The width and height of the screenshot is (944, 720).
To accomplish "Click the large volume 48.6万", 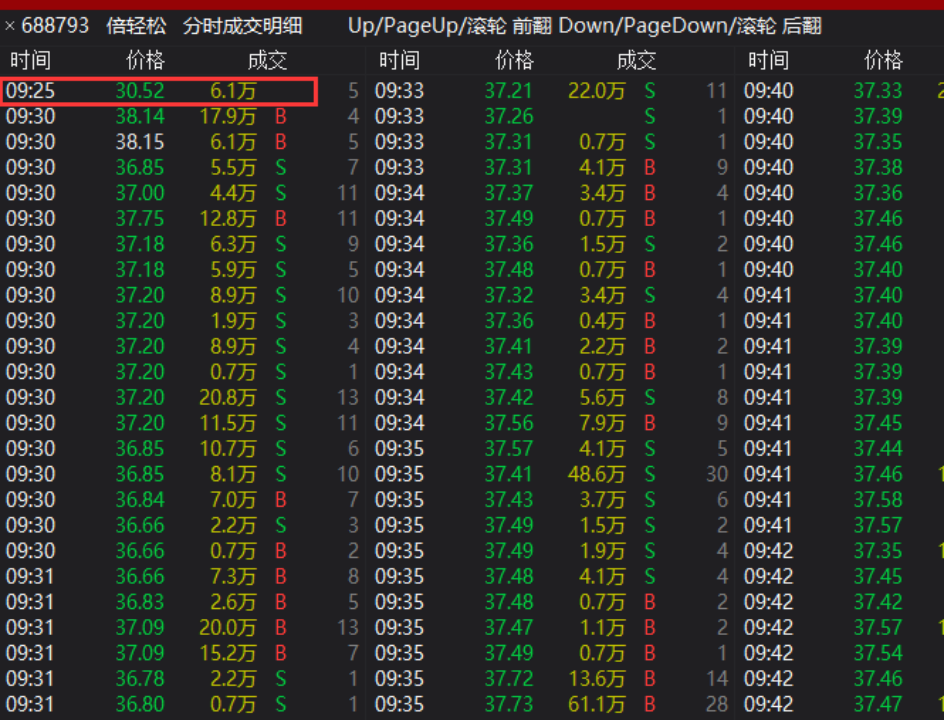I will 597,474.
